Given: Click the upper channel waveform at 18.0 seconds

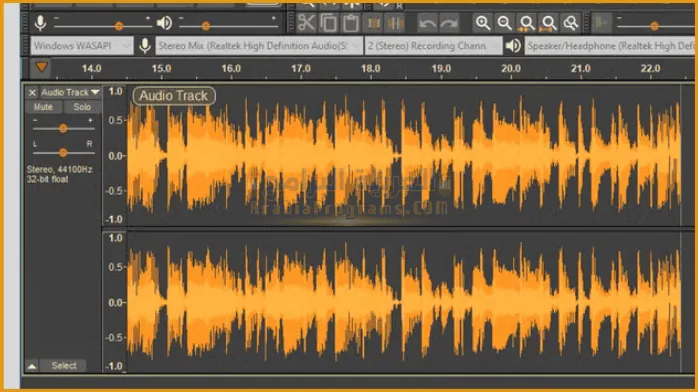Looking at the screenshot, I should 371,155.
